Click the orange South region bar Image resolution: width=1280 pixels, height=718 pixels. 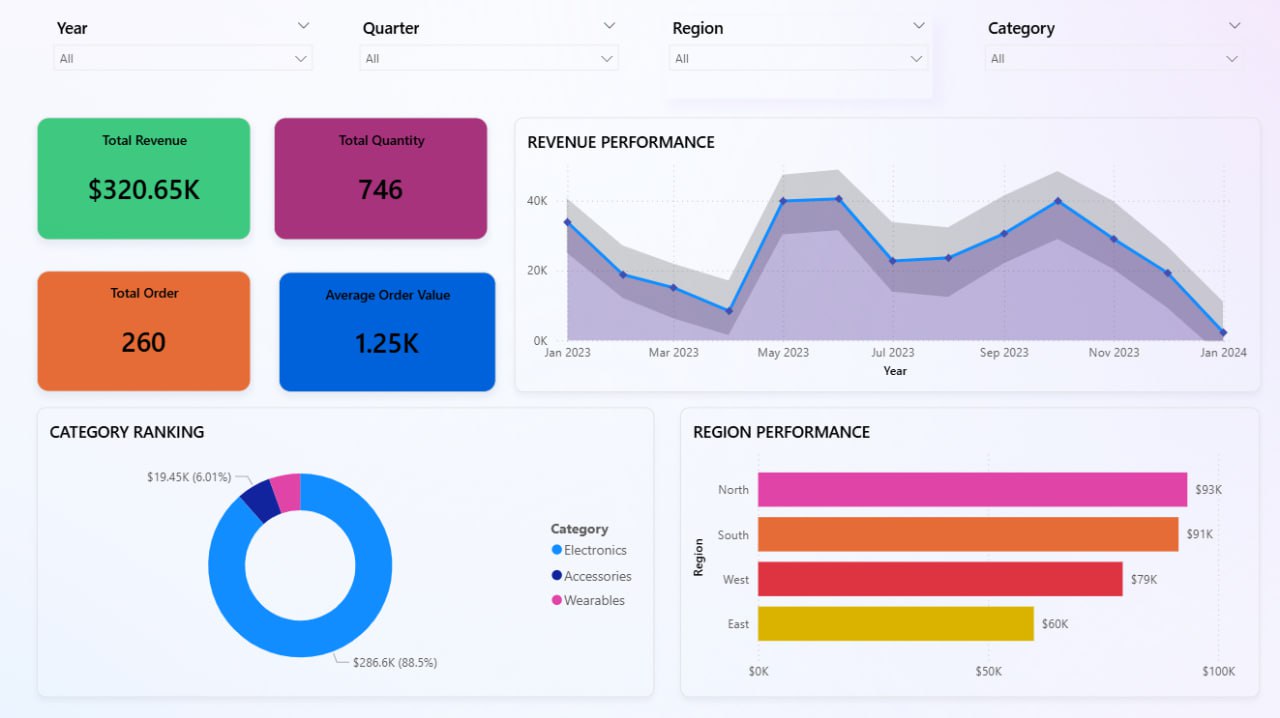click(967, 534)
